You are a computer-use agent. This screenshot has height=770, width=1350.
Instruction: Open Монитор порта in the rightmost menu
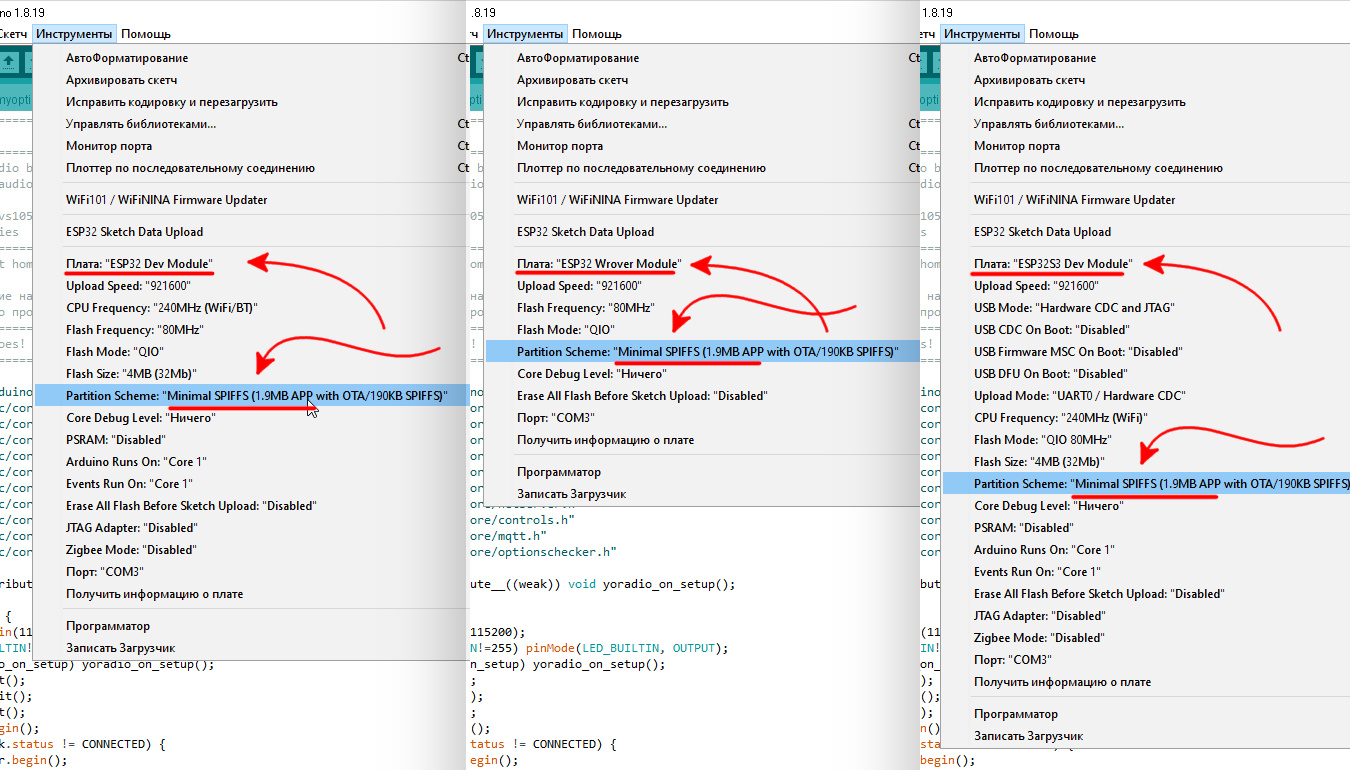[x=1018, y=146]
